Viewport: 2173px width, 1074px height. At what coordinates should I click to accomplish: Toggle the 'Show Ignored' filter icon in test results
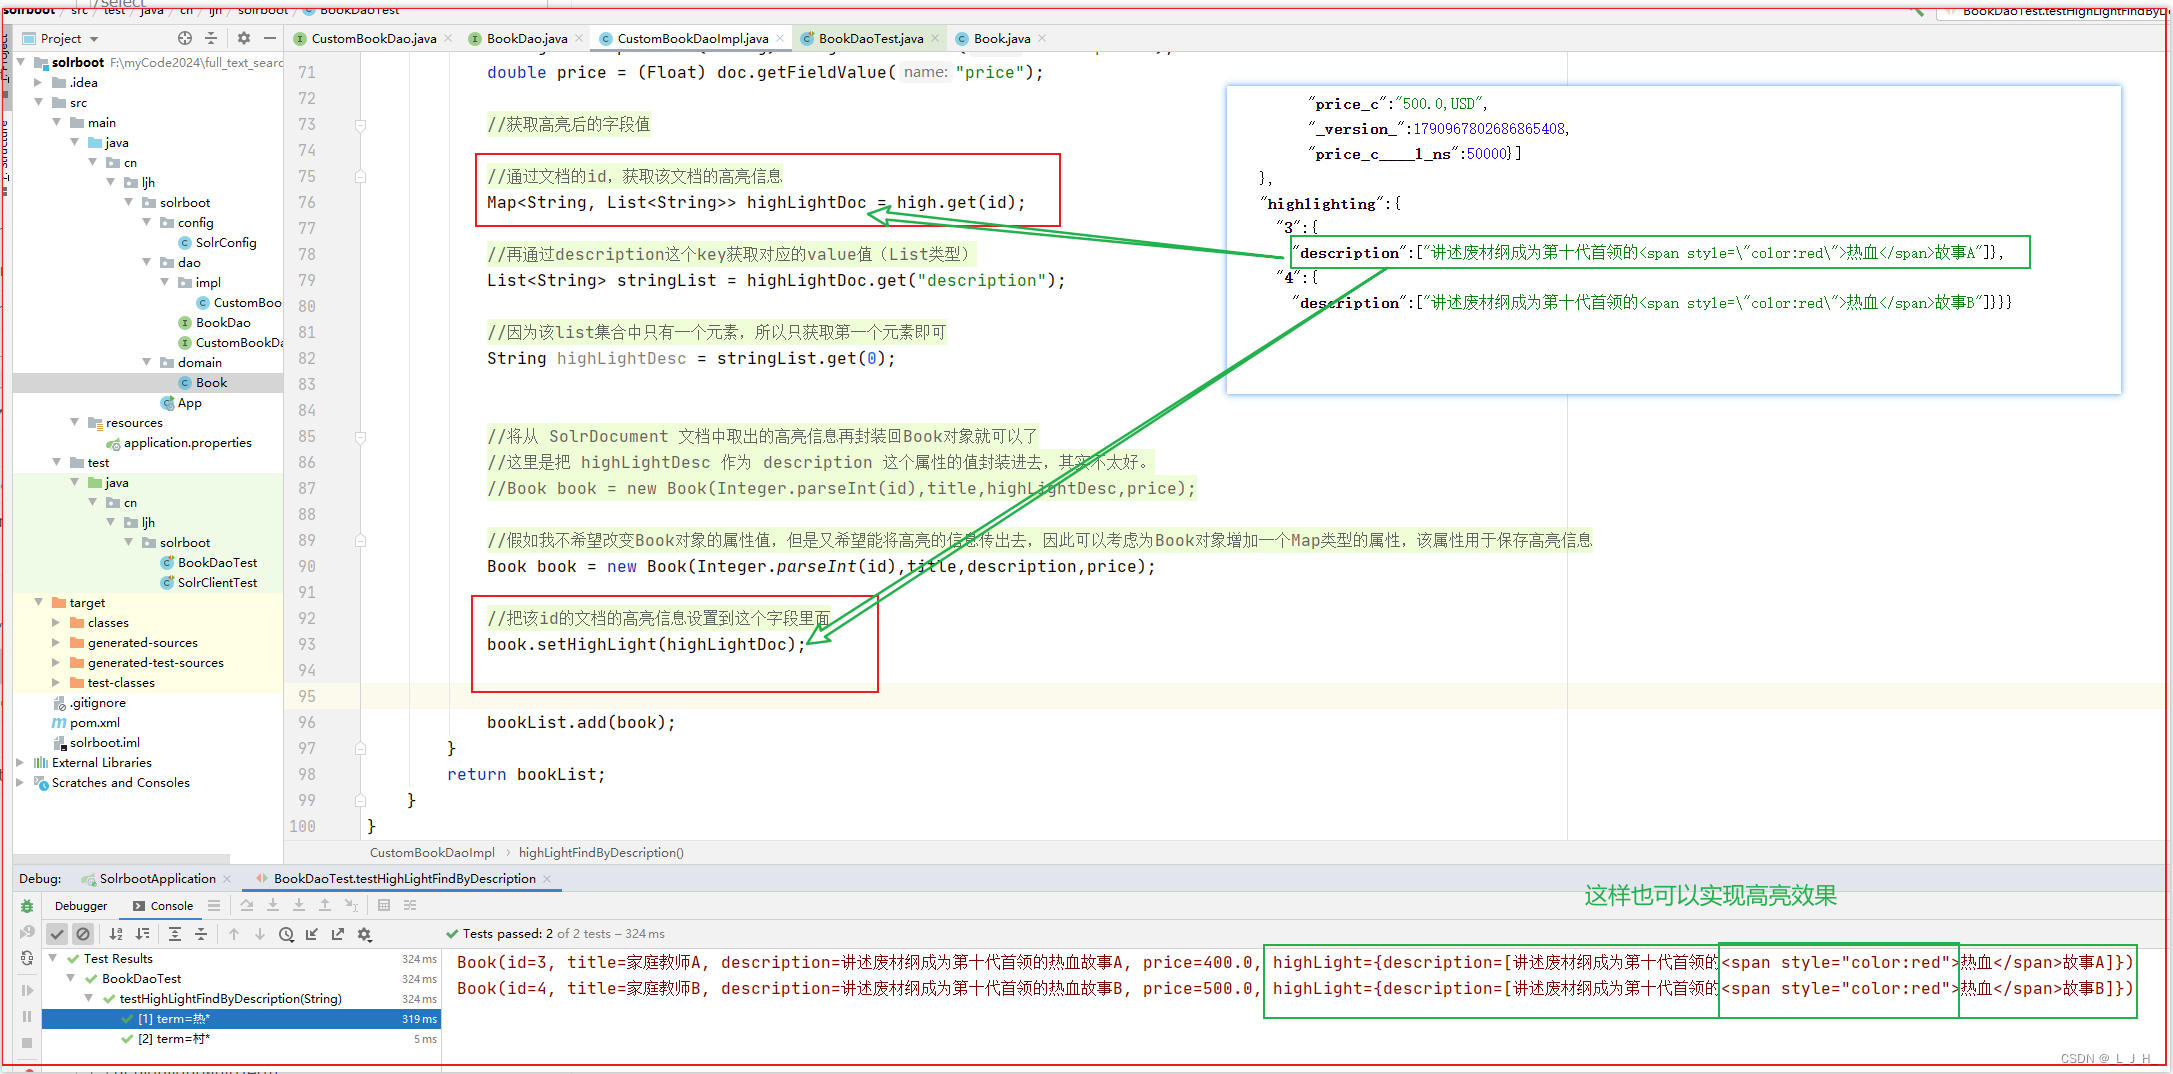point(83,933)
